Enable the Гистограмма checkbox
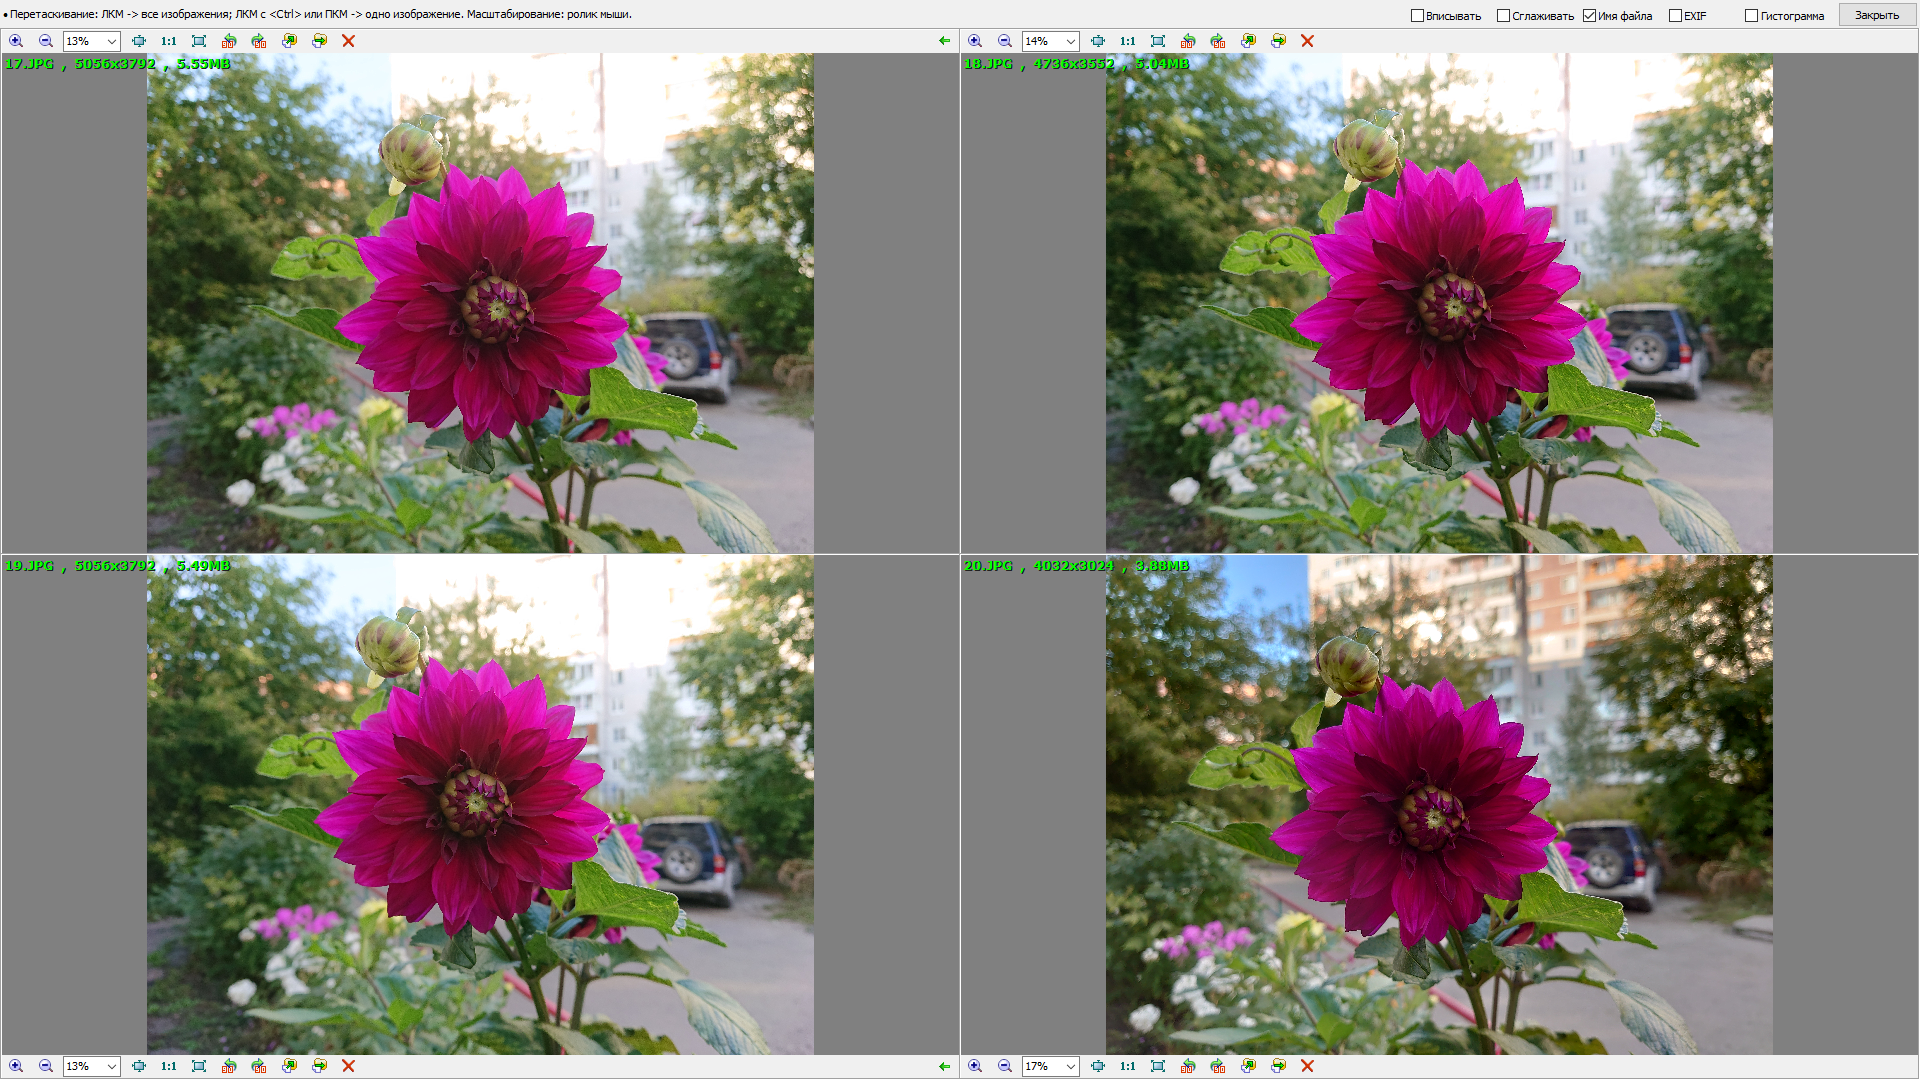This screenshot has width=1920, height=1080. 1751,15
